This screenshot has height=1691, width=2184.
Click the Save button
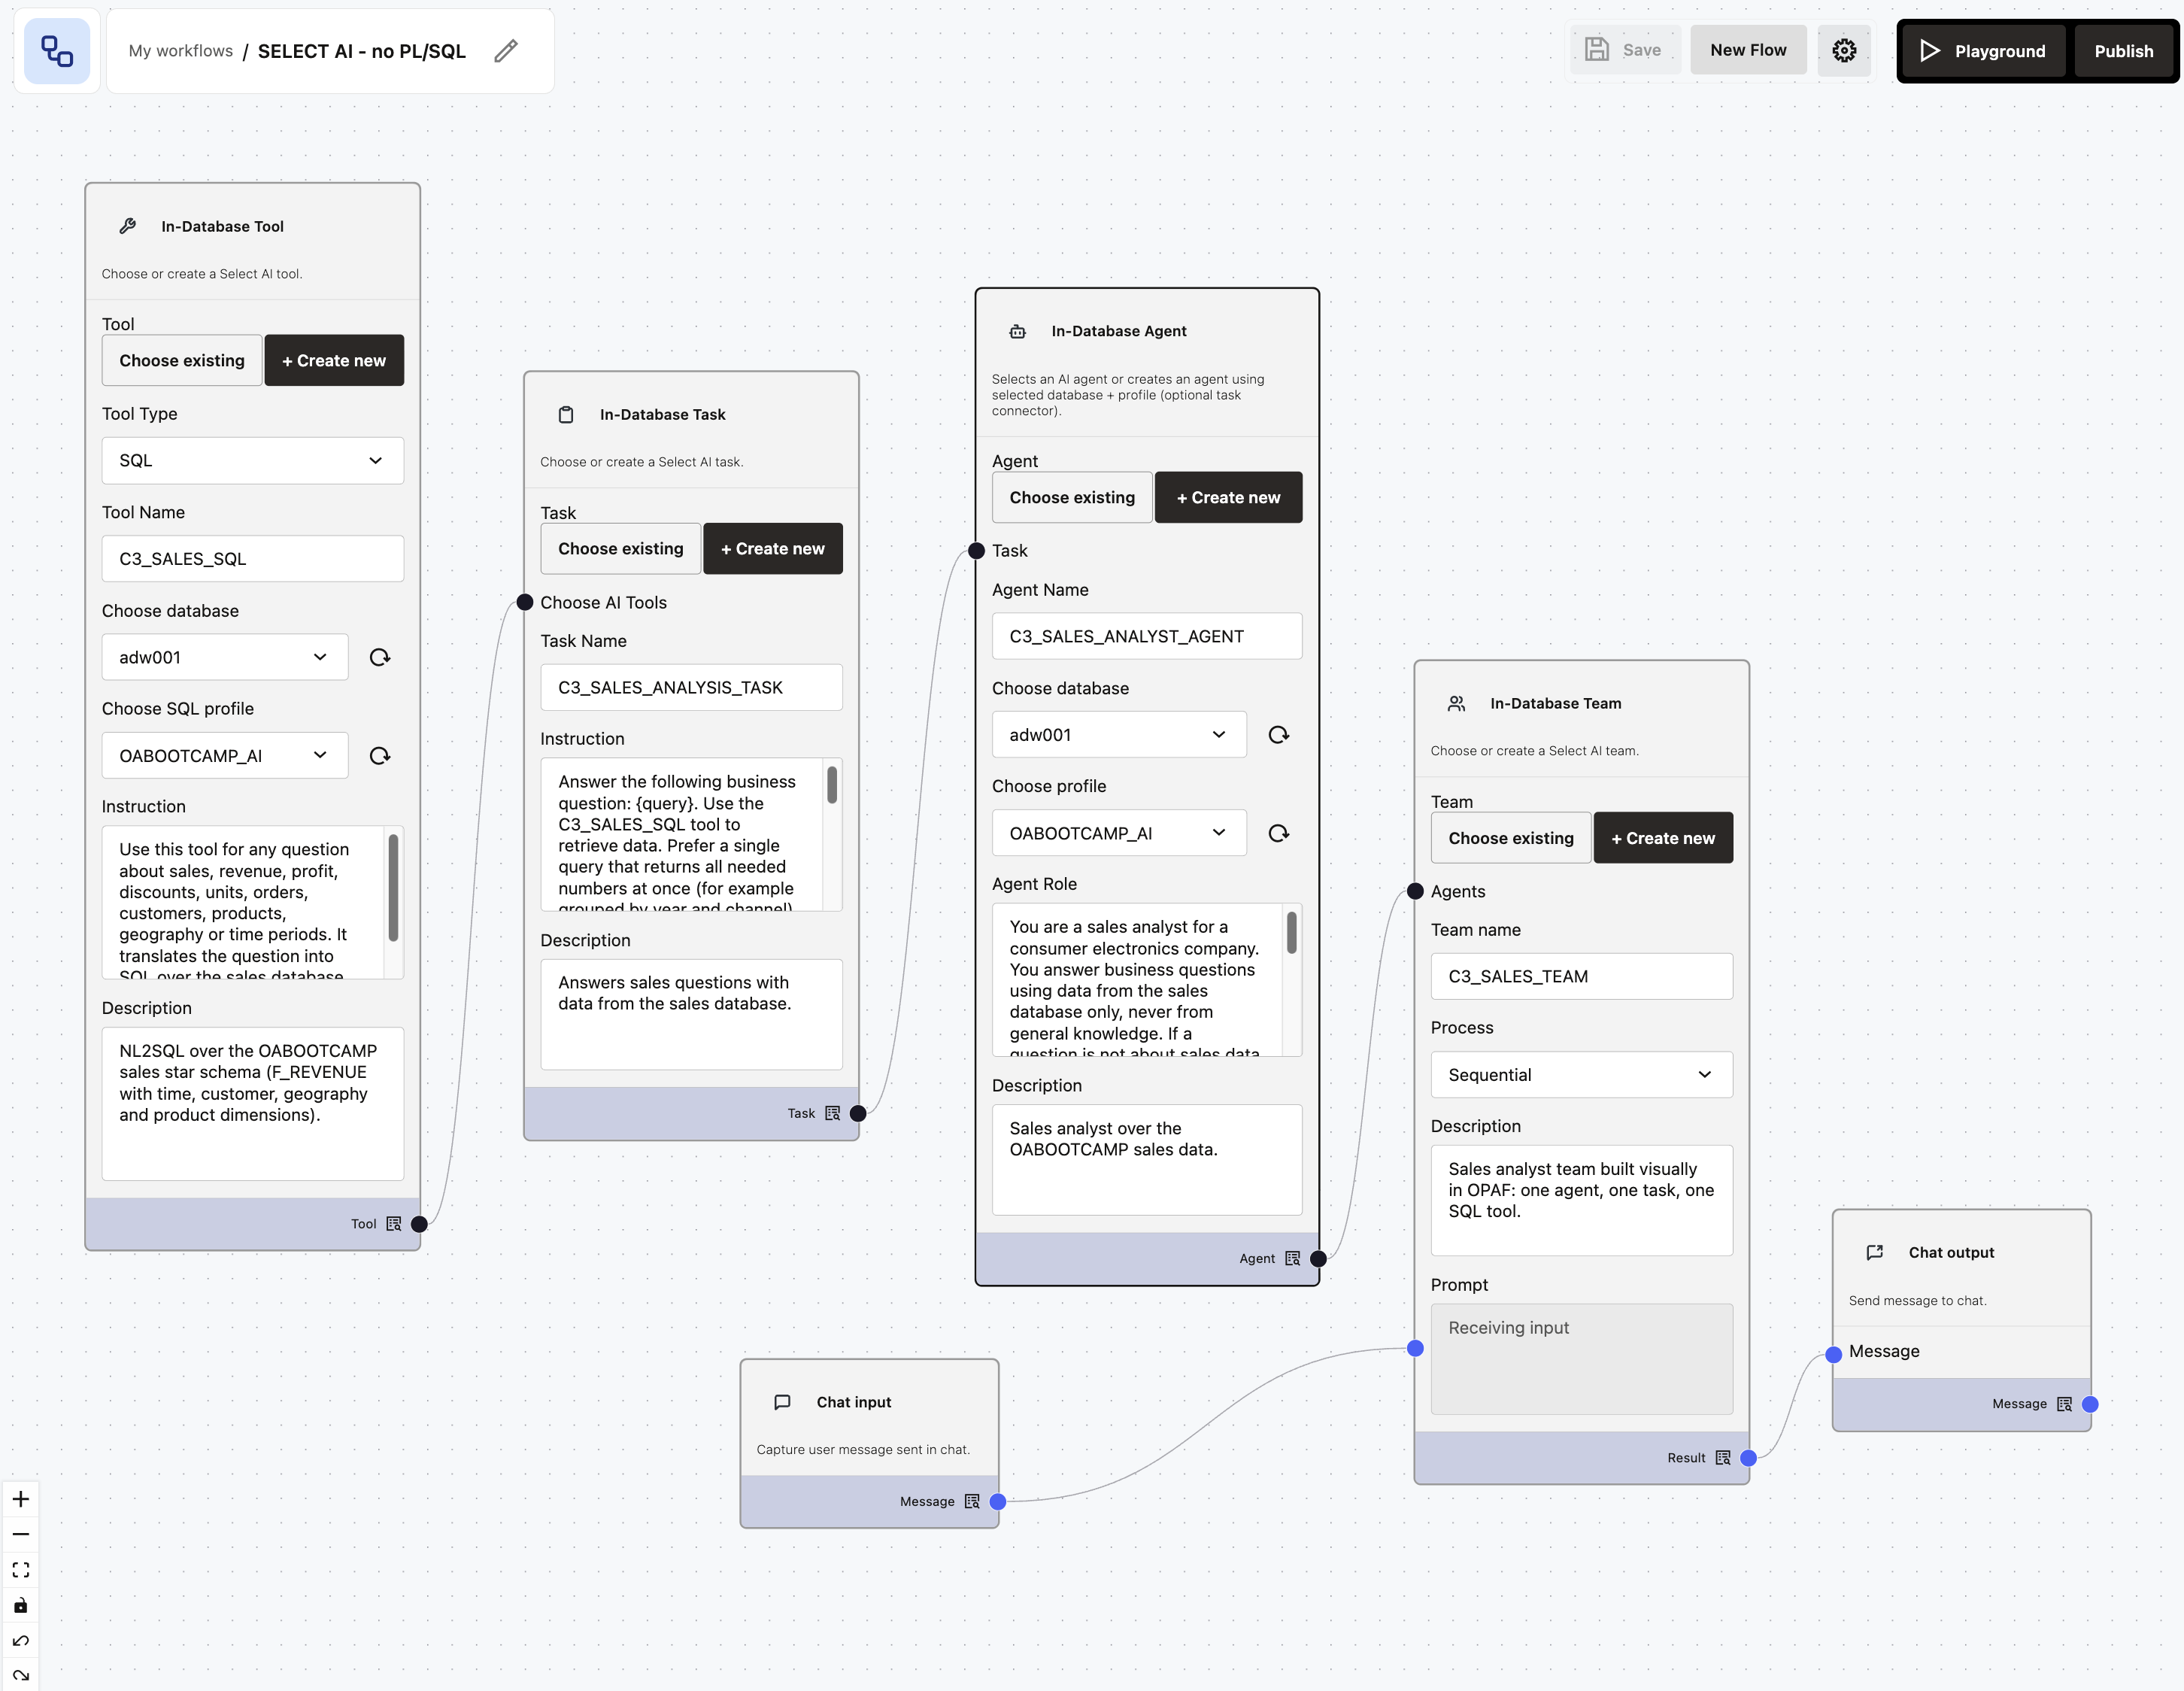click(1625, 50)
